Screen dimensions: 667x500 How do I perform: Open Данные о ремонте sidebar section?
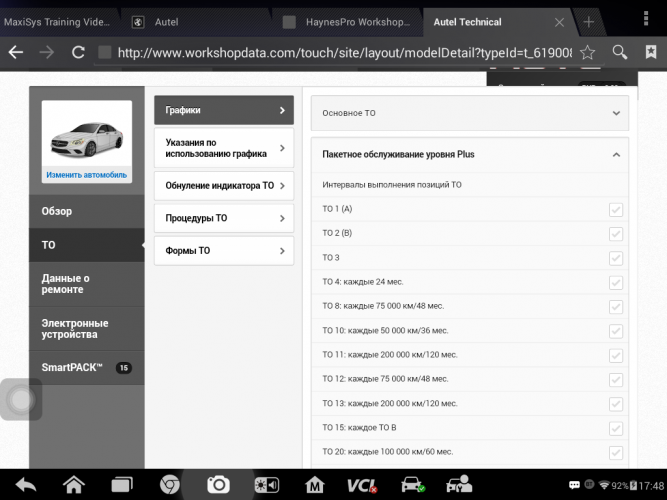(x=87, y=284)
